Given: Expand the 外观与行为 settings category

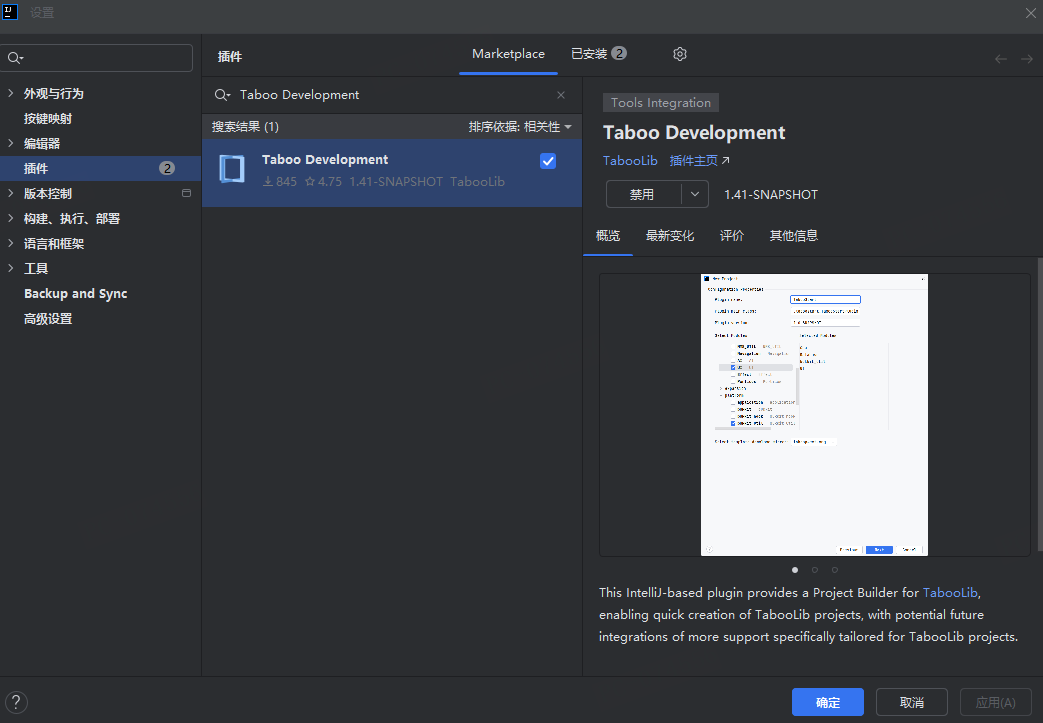Looking at the screenshot, I should click(x=11, y=93).
